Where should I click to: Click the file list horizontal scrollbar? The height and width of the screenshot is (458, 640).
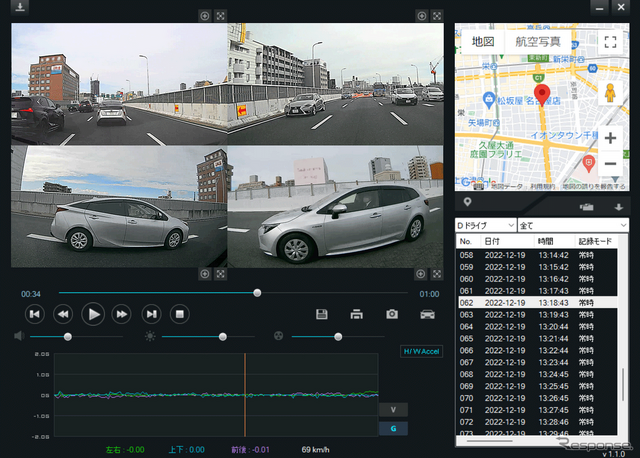pos(489,441)
